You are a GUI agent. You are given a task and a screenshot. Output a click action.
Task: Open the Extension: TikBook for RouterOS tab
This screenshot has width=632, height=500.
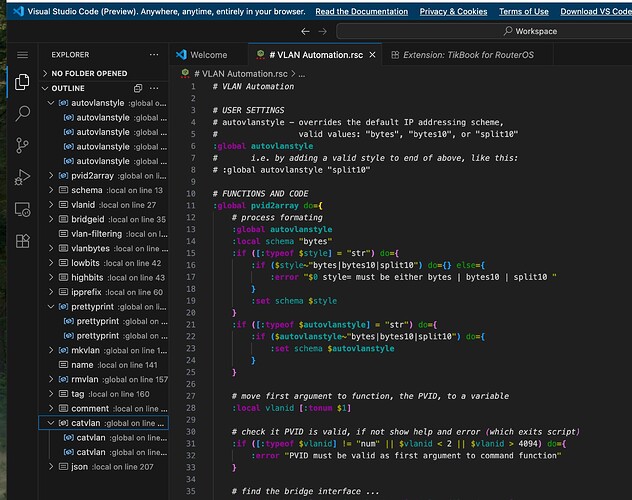tap(468, 55)
